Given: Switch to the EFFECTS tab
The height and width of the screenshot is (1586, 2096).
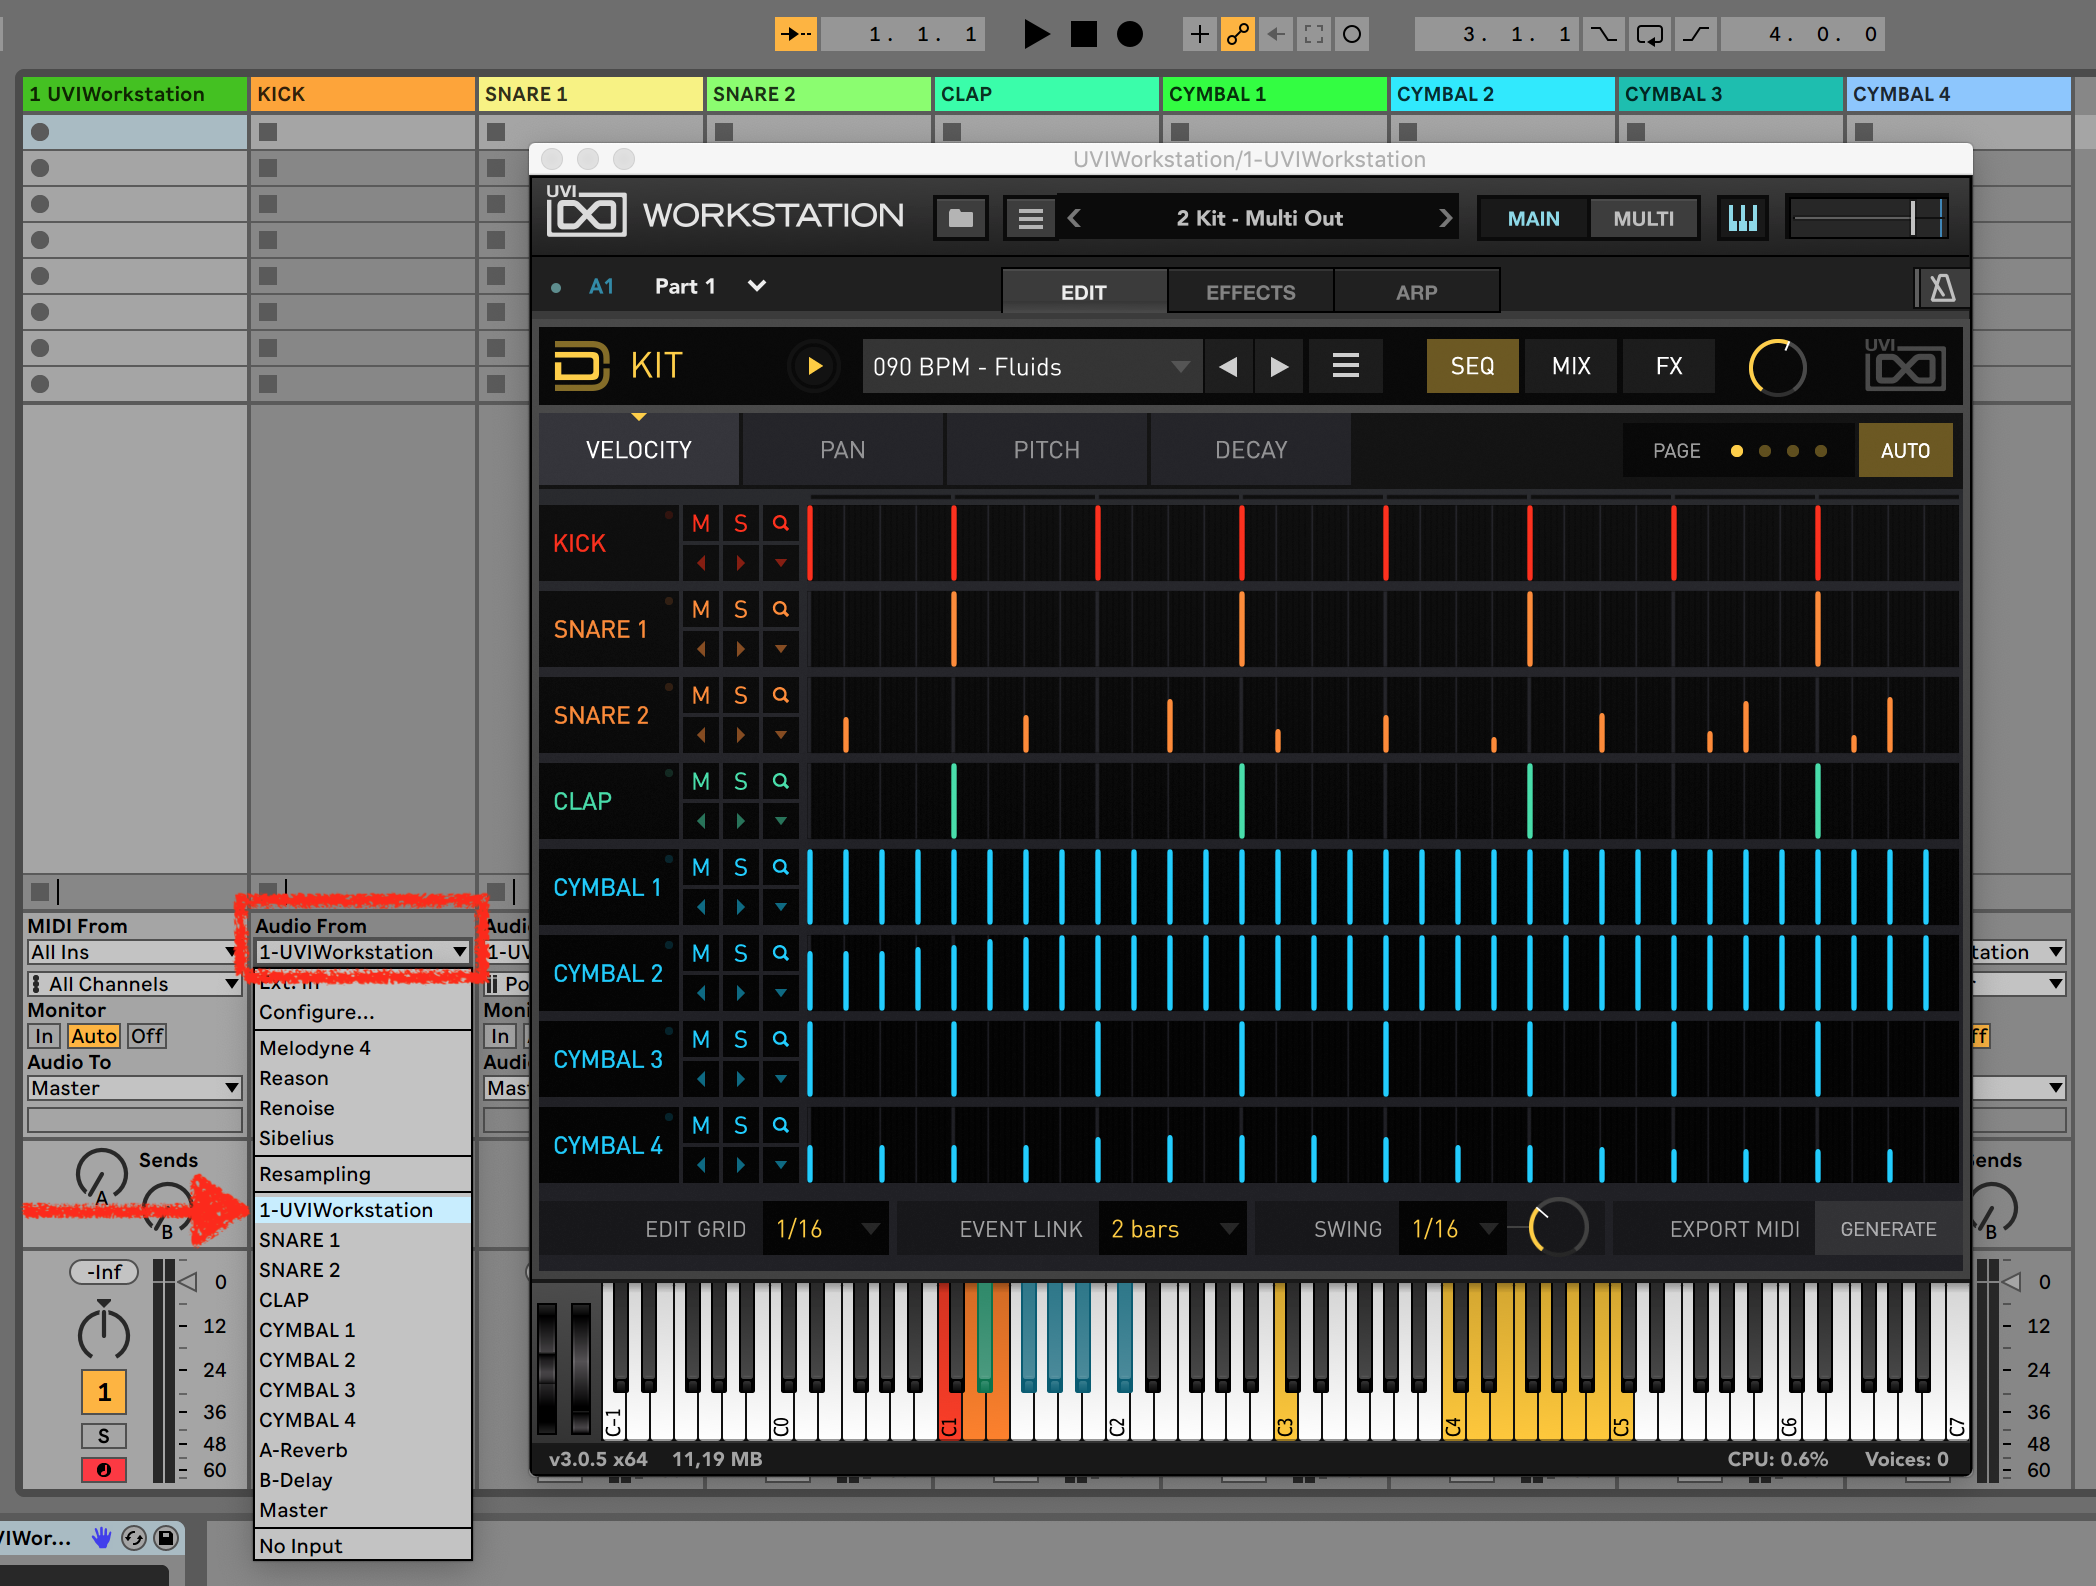Looking at the screenshot, I should pos(1250,292).
